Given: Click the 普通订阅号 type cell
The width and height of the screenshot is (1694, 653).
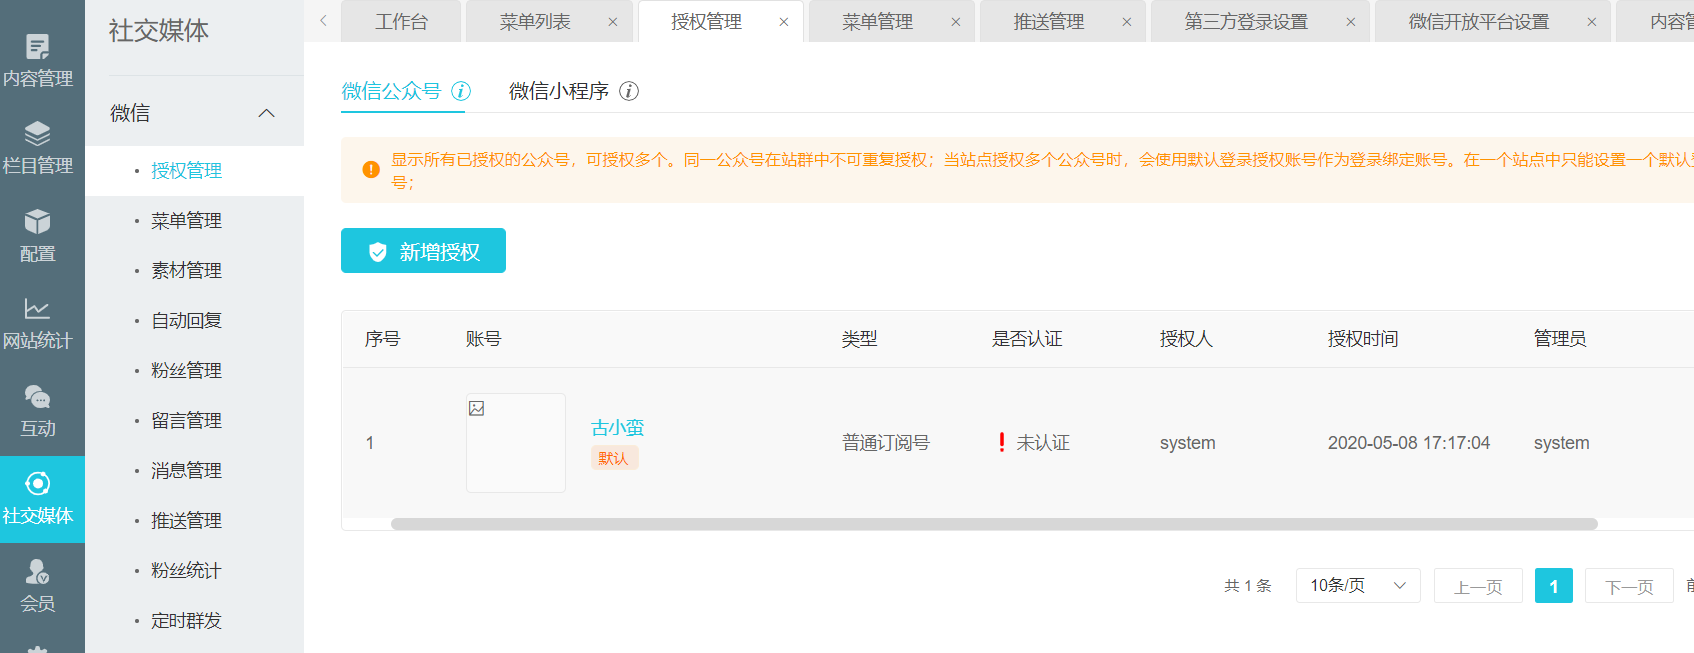Looking at the screenshot, I should [x=886, y=443].
